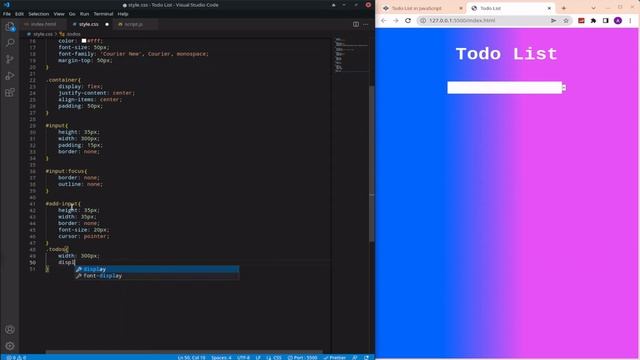This screenshot has width=640, height=360.
Task: Open the Source Control view
Action: tap(10, 59)
